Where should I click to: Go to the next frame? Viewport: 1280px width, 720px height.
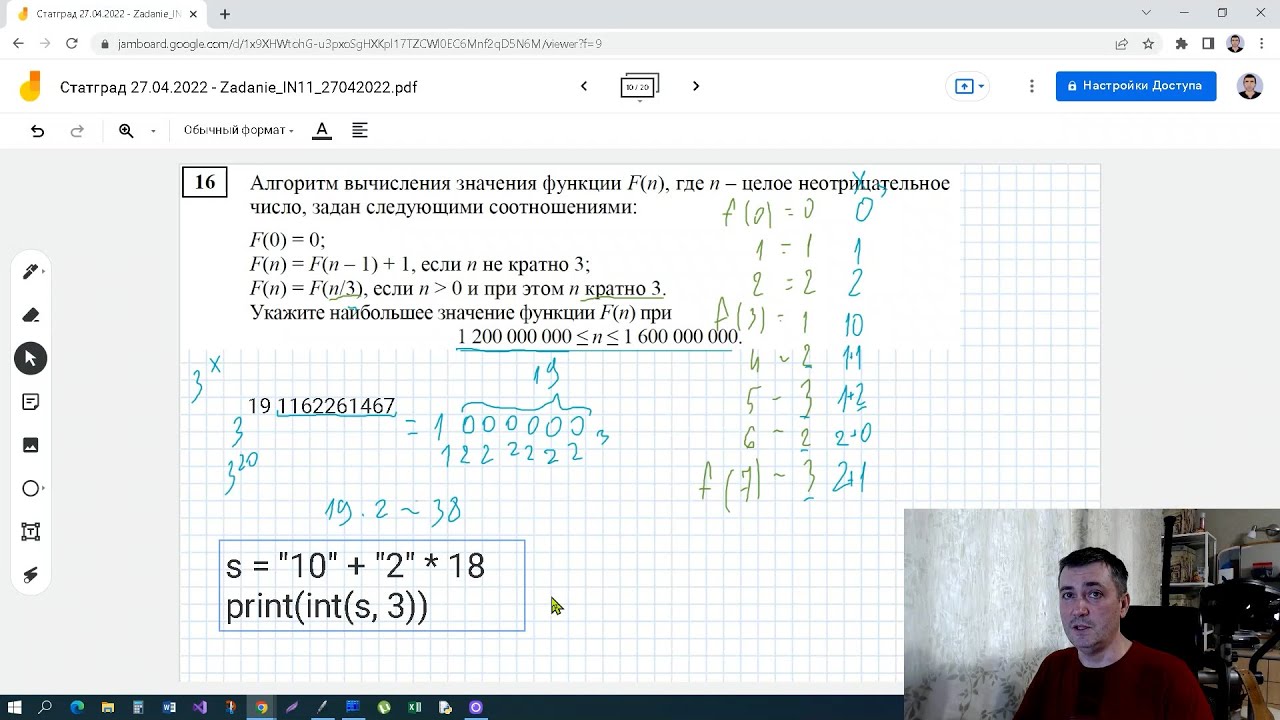pyautogui.click(x=696, y=86)
